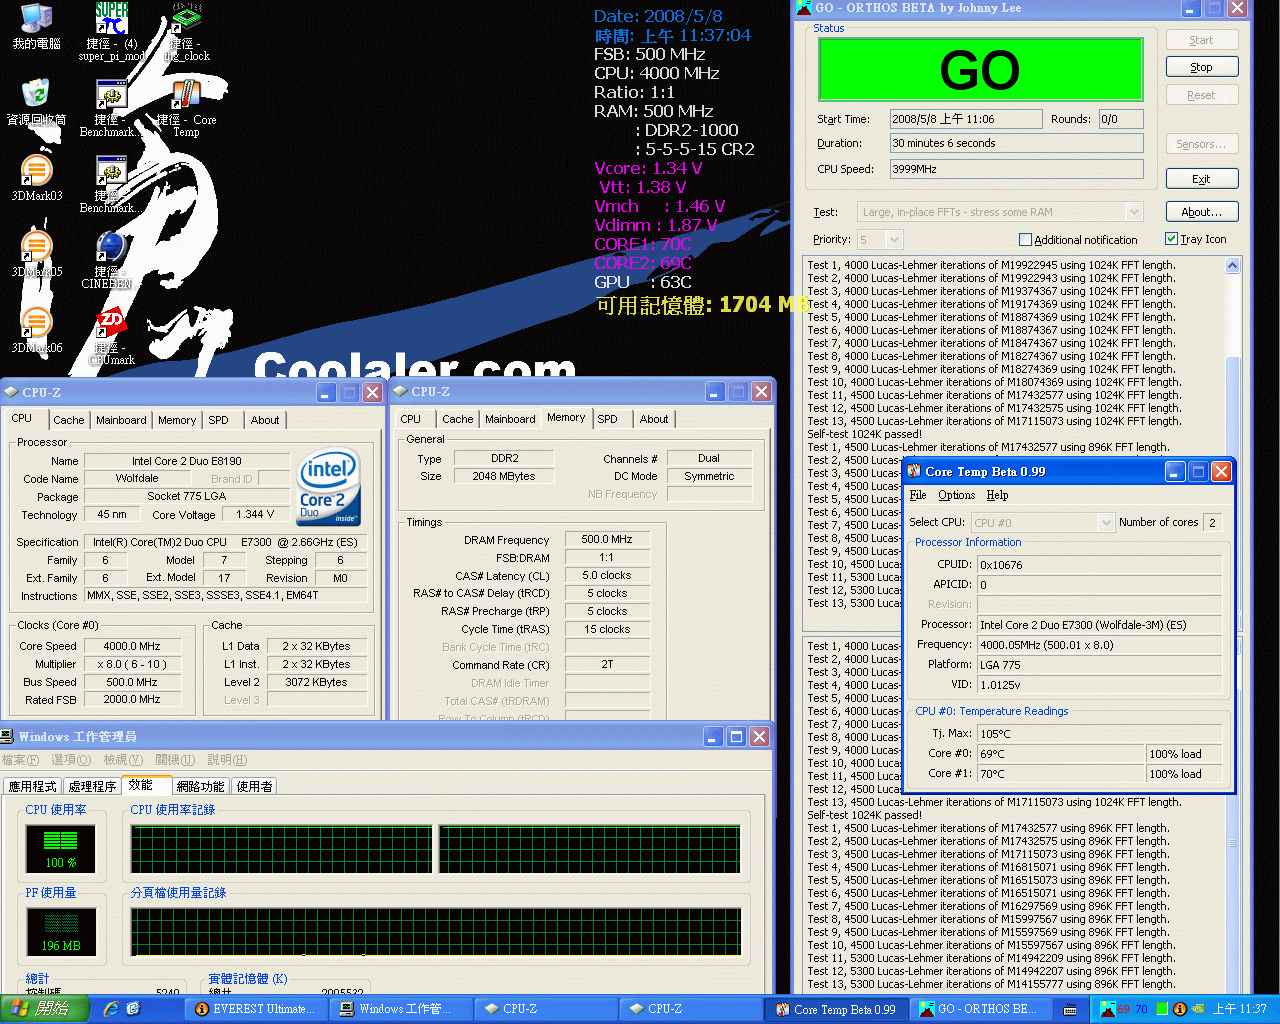
Task: Switch to the 處理程序 tab in Task Manager
Action: click(92, 787)
